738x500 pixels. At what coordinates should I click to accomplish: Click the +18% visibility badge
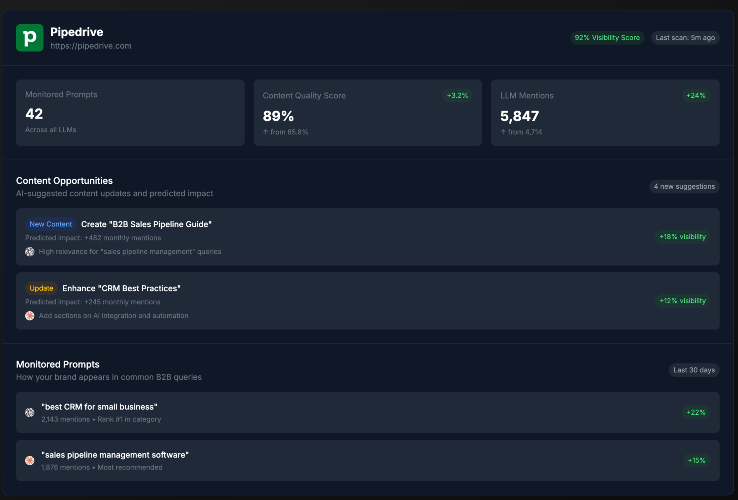pos(682,237)
